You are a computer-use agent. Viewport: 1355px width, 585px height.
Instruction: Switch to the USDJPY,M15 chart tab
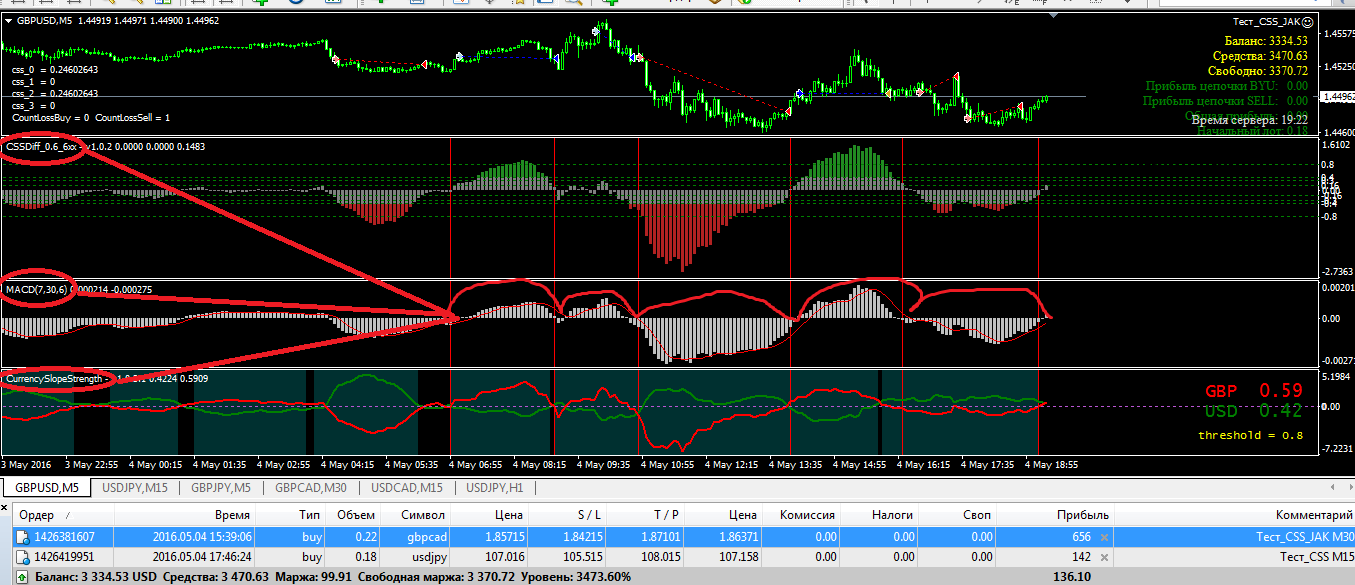pos(134,488)
